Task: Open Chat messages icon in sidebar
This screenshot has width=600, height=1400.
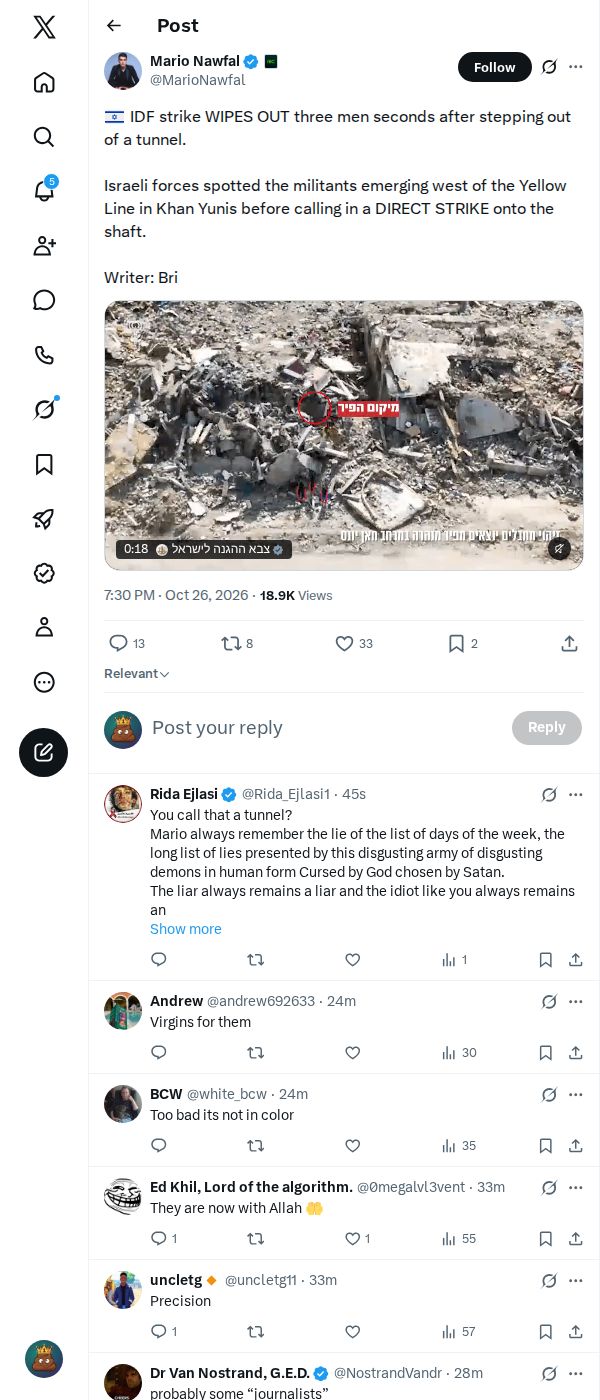Action: [x=44, y=300]
